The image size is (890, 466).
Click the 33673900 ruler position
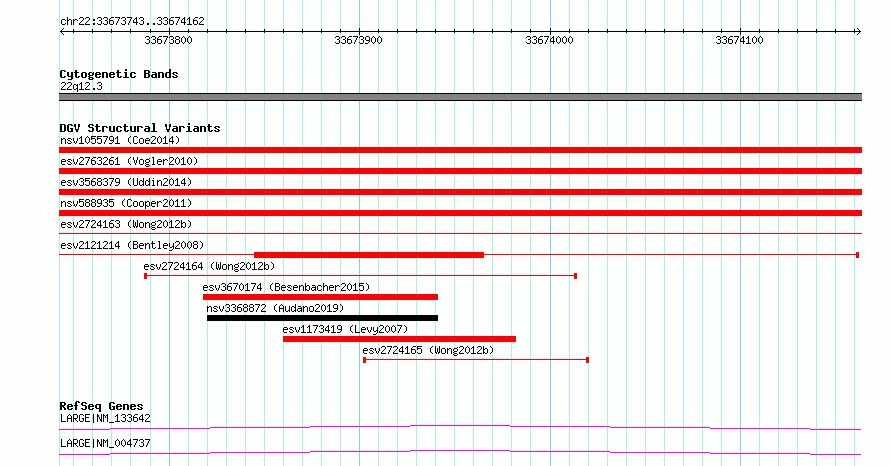point(359,40)
